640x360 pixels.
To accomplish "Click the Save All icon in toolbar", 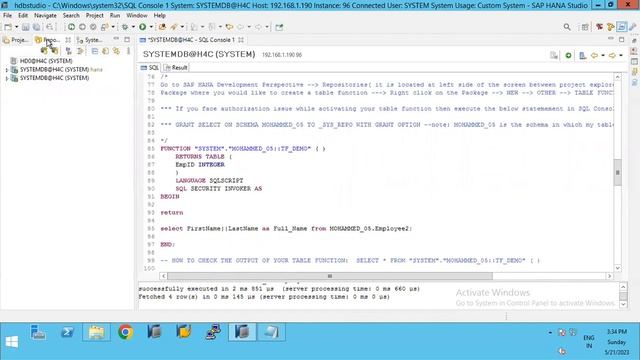I will click(37, 27).
